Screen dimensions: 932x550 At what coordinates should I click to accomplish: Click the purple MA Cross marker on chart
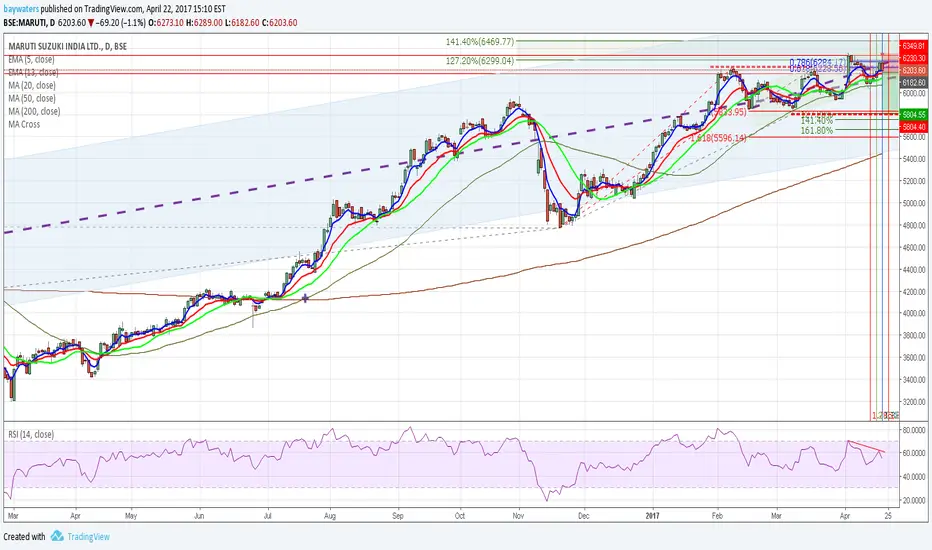tap(306, 298)
